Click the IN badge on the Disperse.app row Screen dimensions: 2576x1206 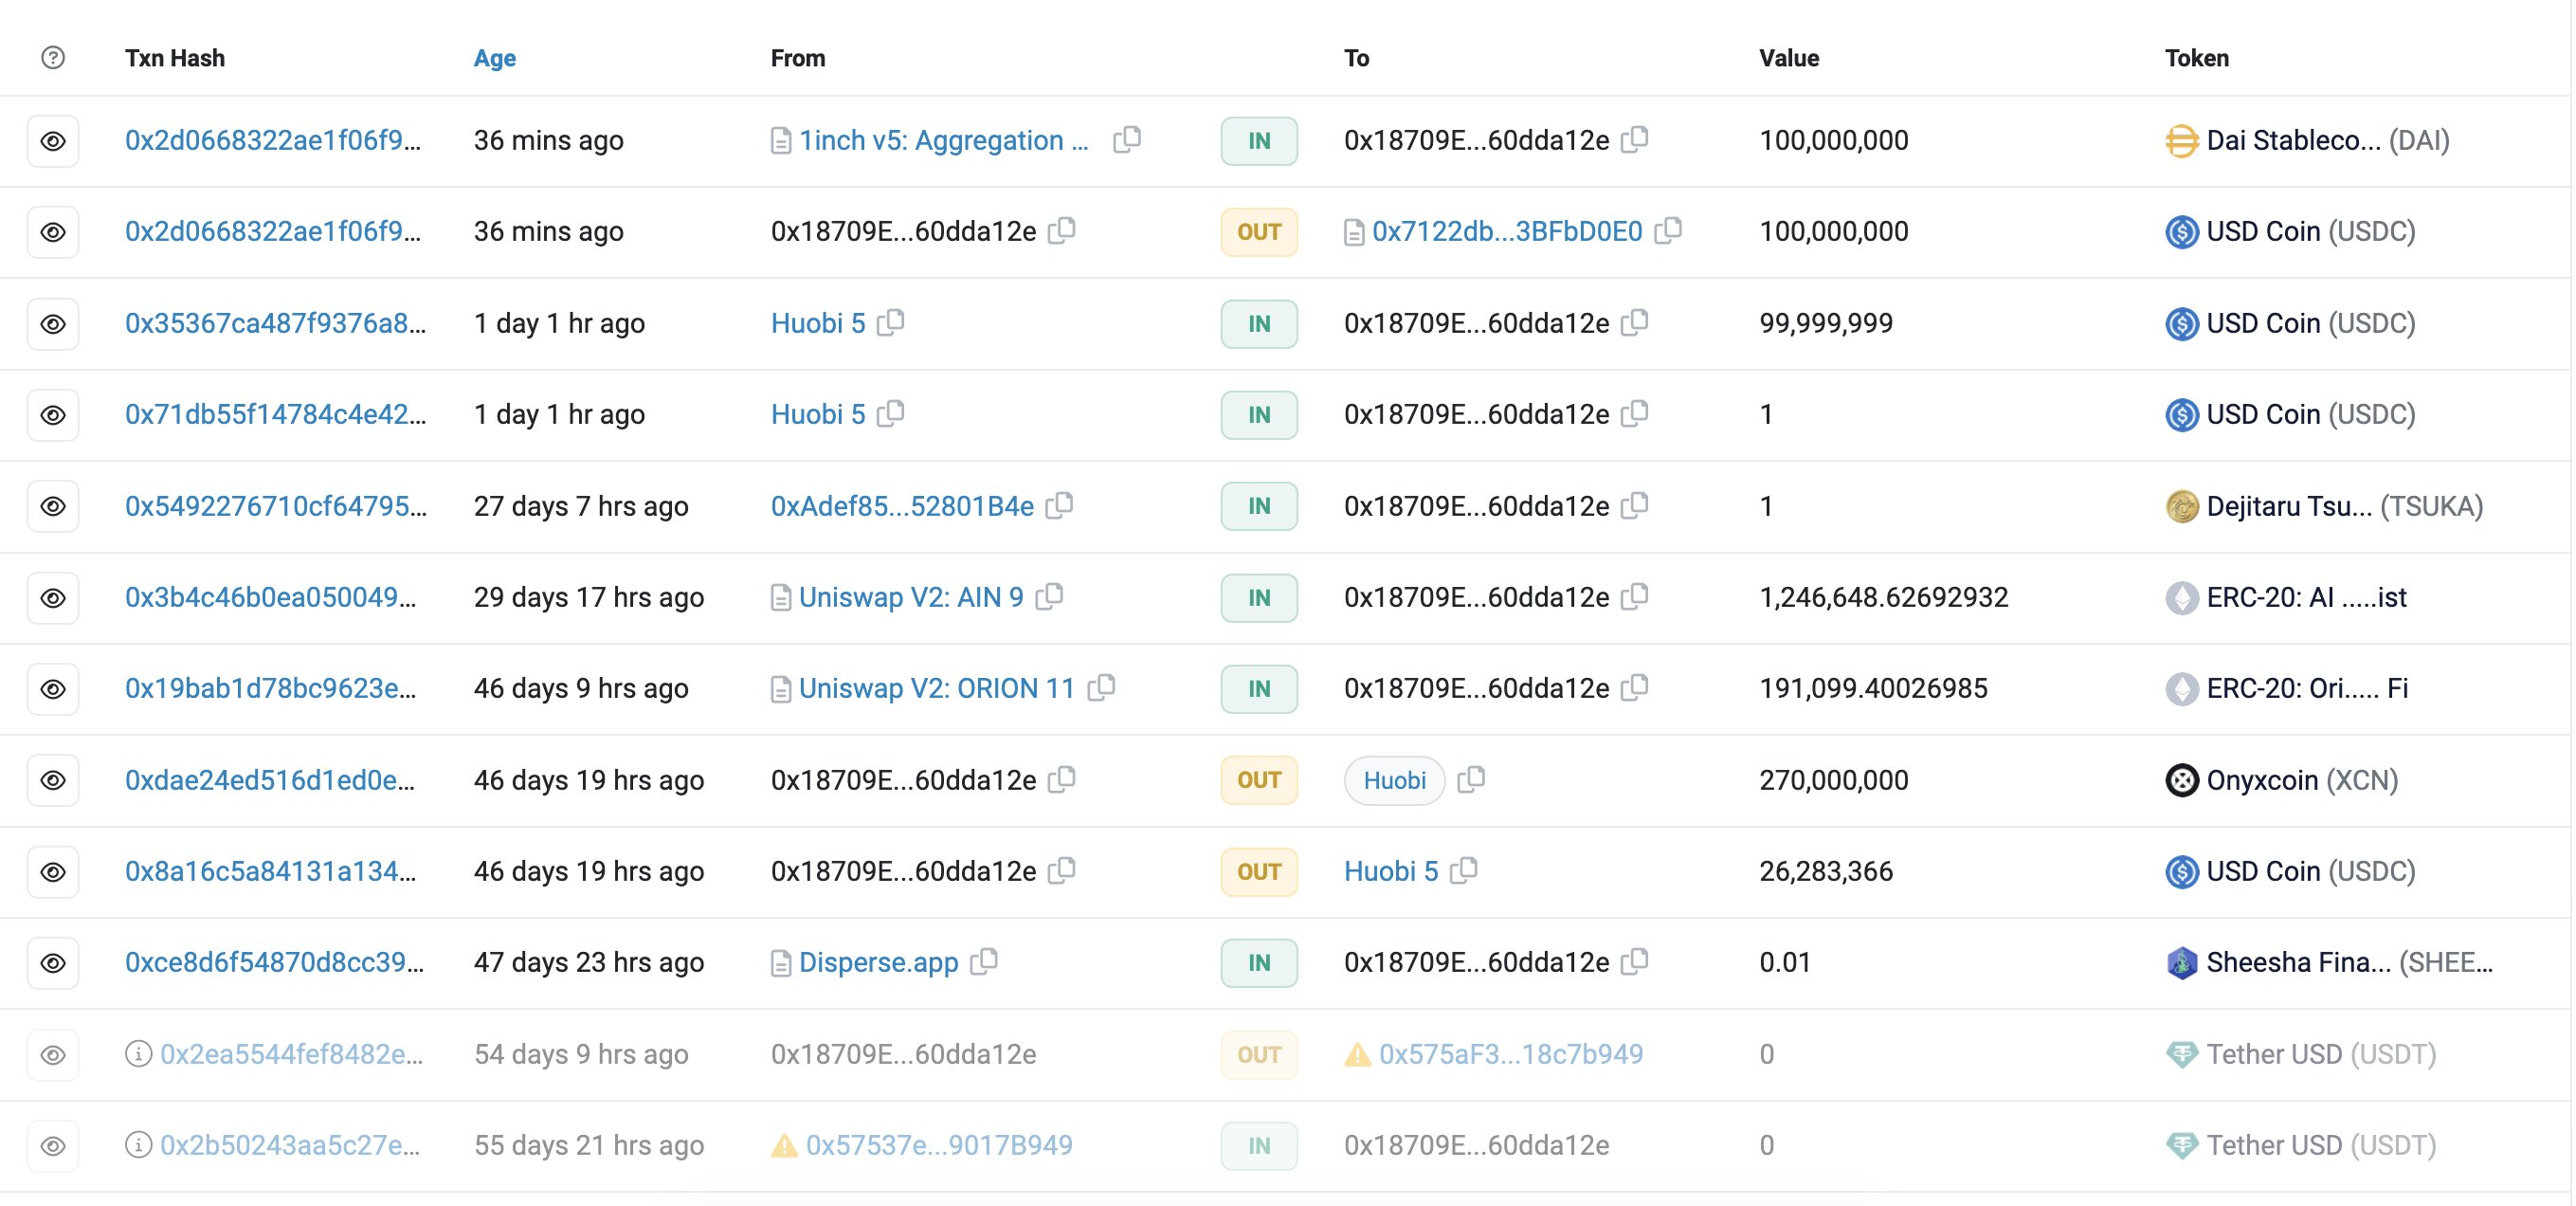point(1258,963)
